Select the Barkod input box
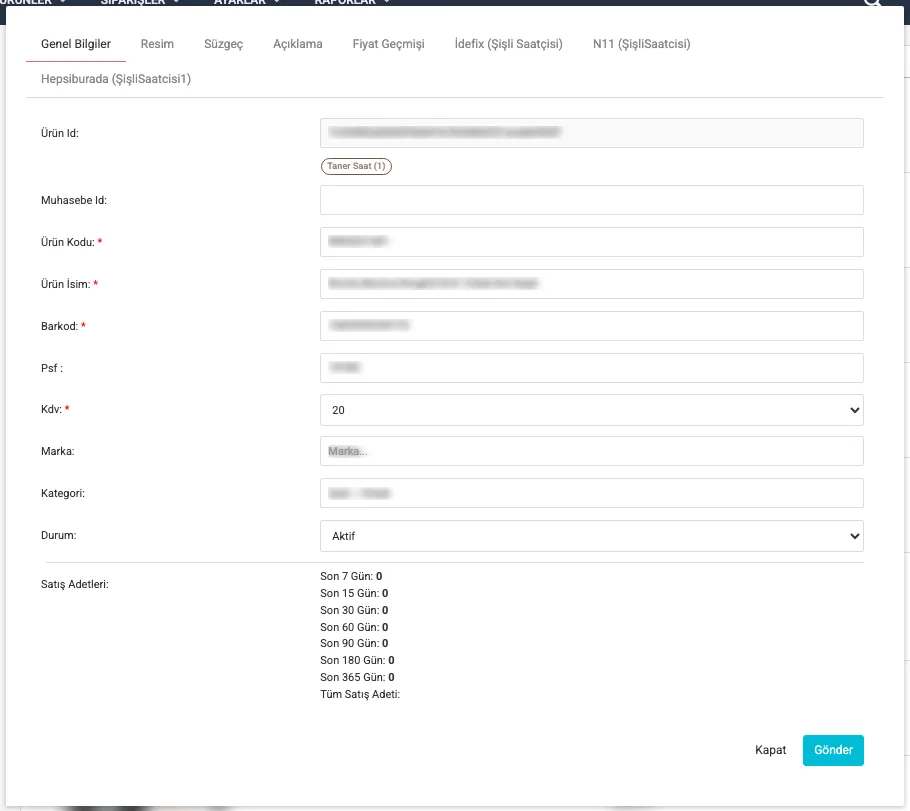The height and width of the screenshot is (811, 910). point(591,326)
